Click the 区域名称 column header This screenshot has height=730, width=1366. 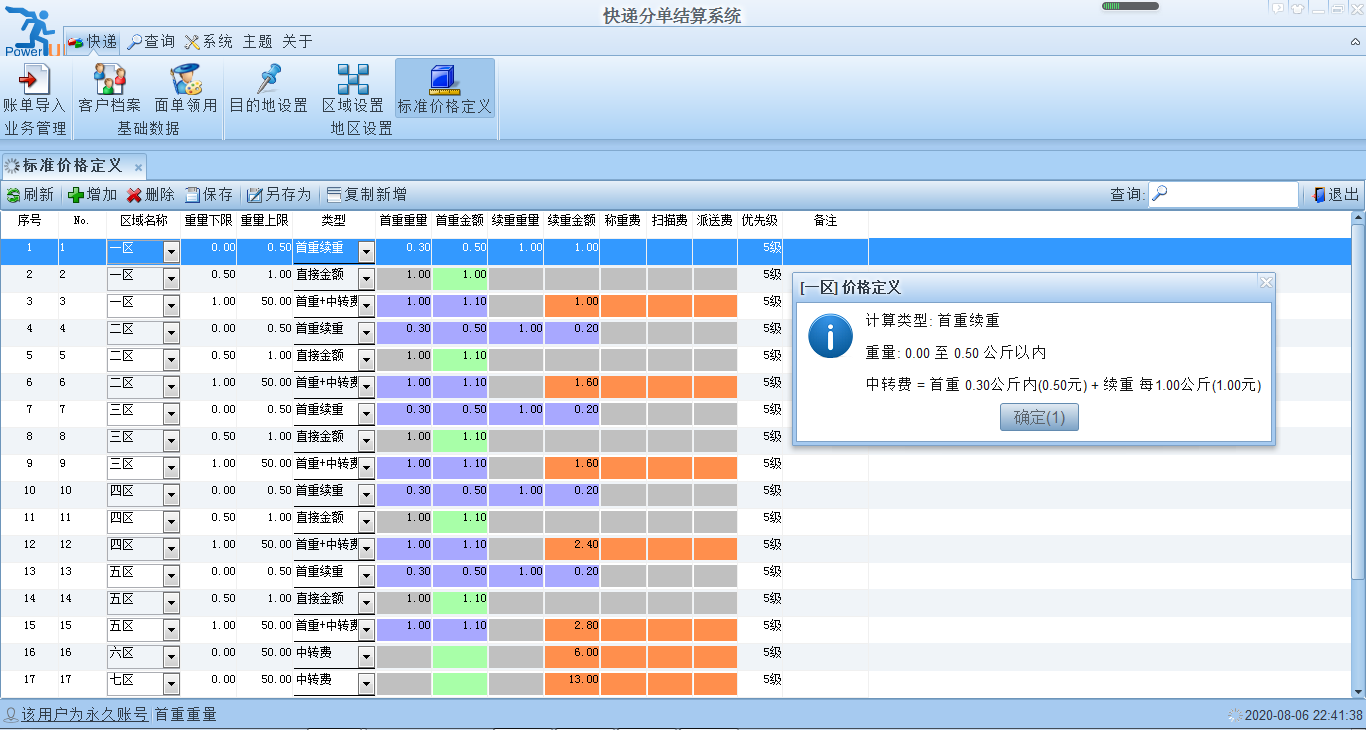coord(143,220)
